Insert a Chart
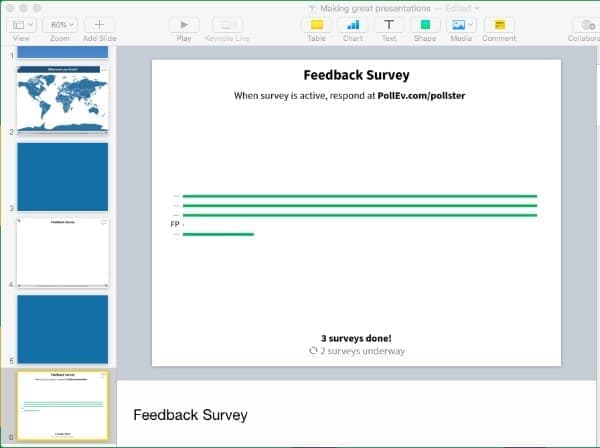 click(x=353, y=24)
